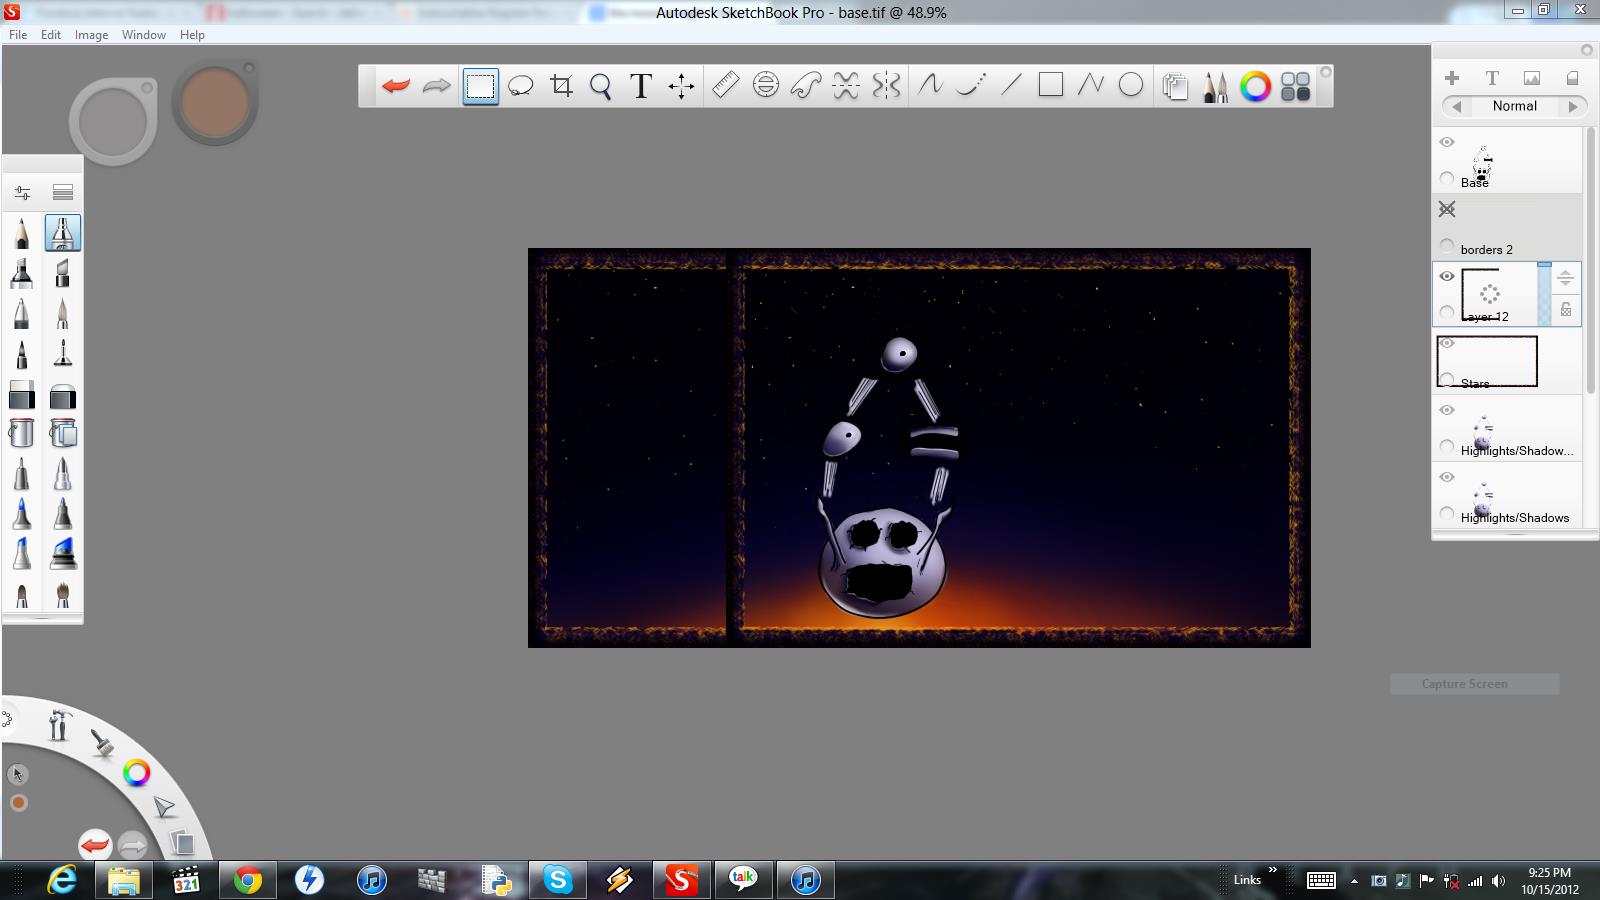Click Layer 12 lock transparency icon
1600x900 pixels.
(x=1566, y=310)
